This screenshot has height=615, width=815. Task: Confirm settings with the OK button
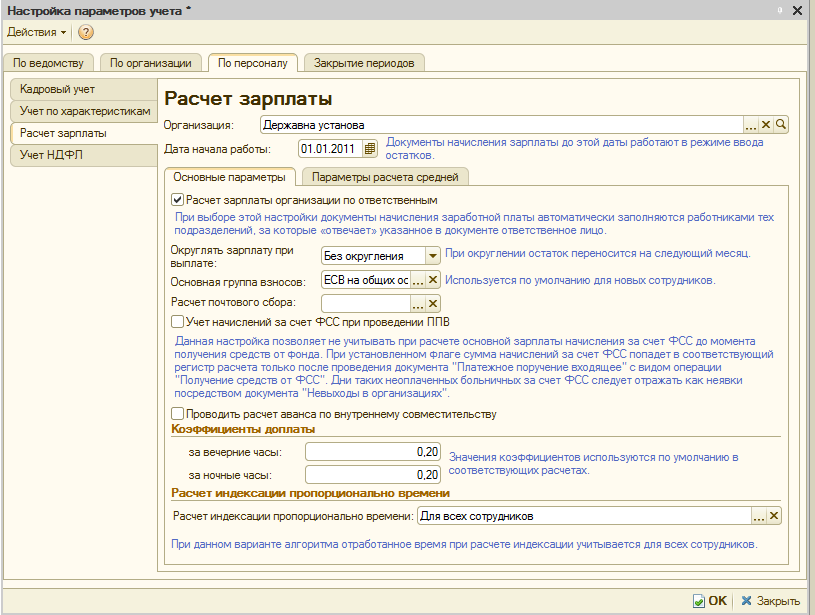[x=711, y=600]
